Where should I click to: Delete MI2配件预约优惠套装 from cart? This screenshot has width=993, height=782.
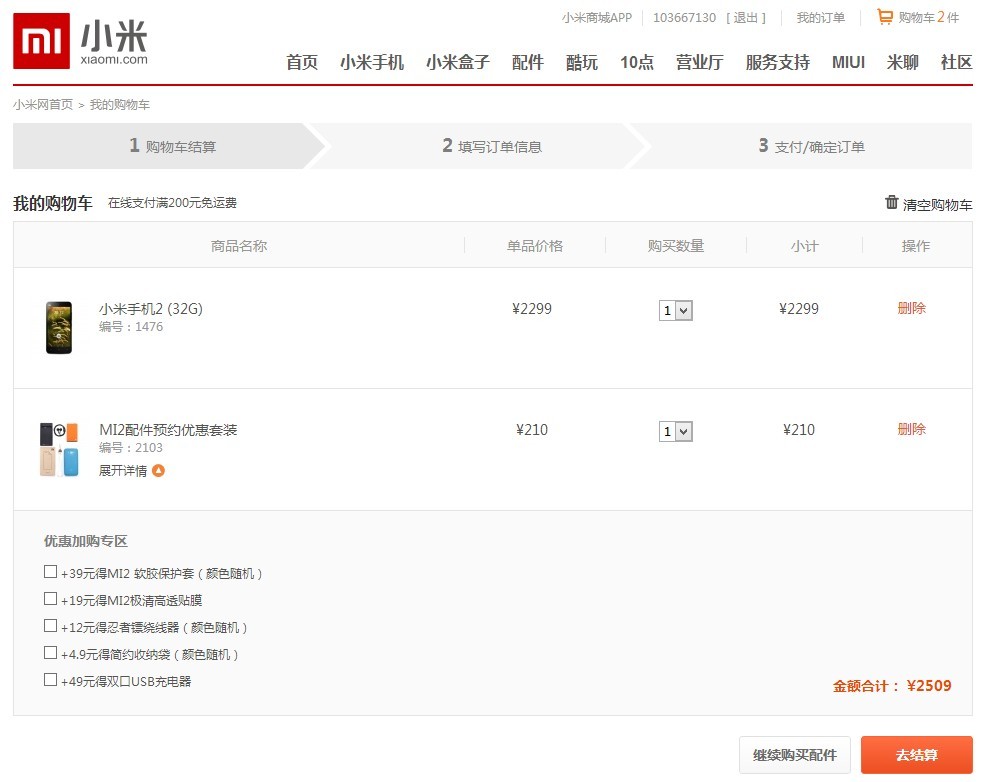click(x=911, y=429)
